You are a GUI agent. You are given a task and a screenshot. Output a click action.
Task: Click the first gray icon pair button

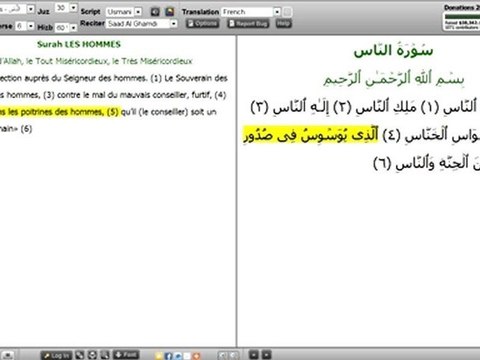coord(224,356)
